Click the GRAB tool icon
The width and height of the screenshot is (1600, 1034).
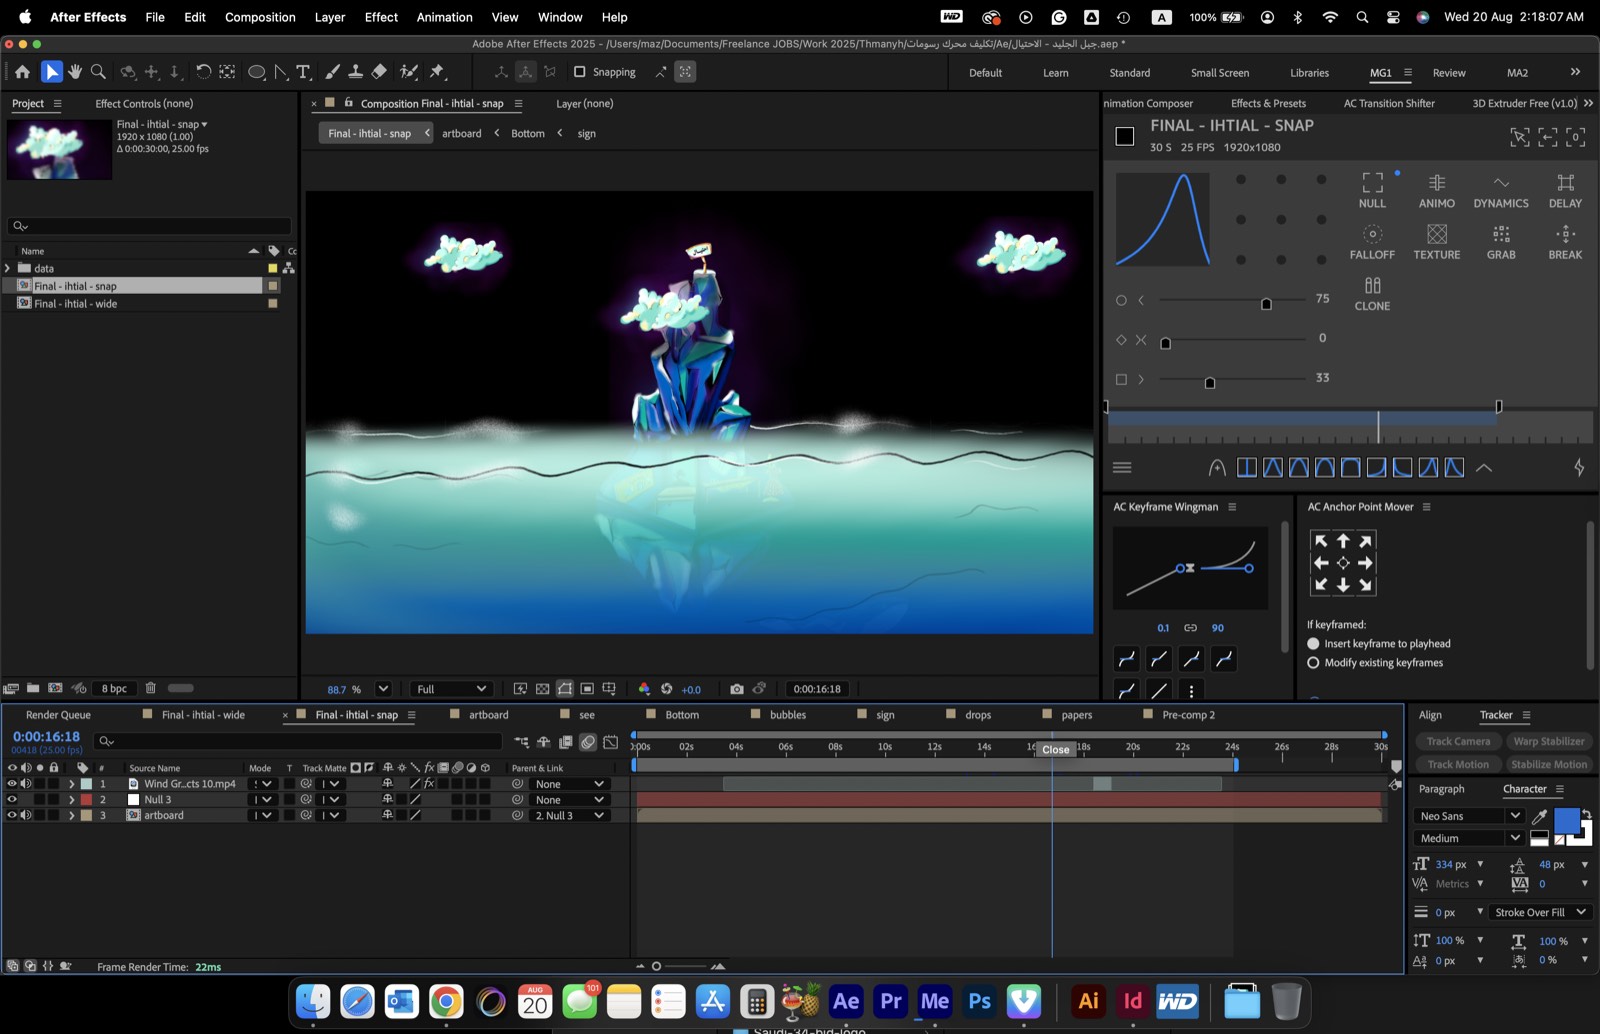pyautogui.click(x=1501, y=241)
